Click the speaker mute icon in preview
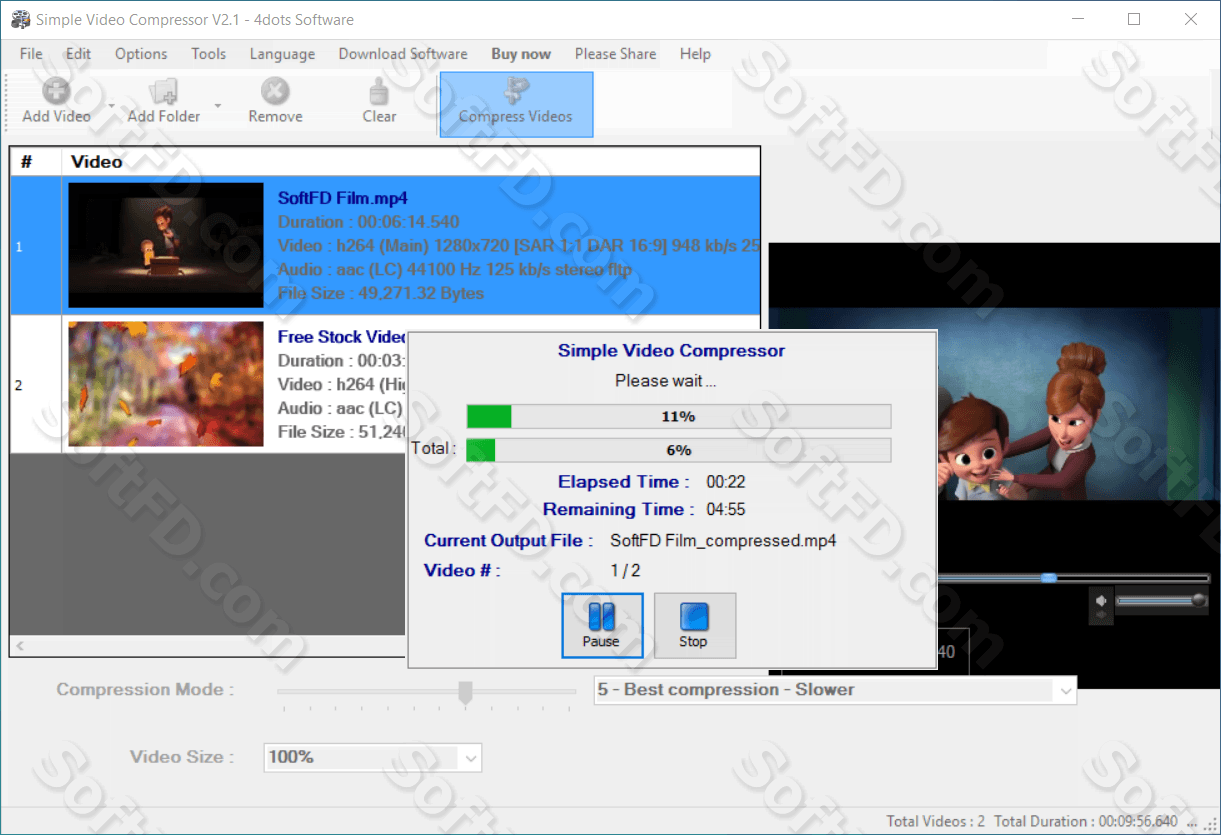 pos(1101,600)
